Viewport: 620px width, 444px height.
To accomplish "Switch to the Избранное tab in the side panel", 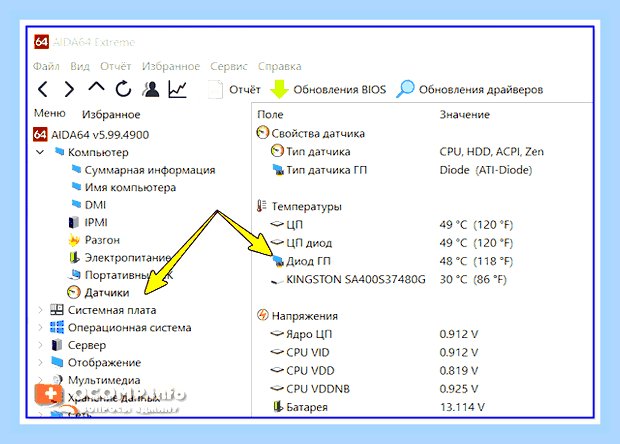I will (x=111, y=114).
